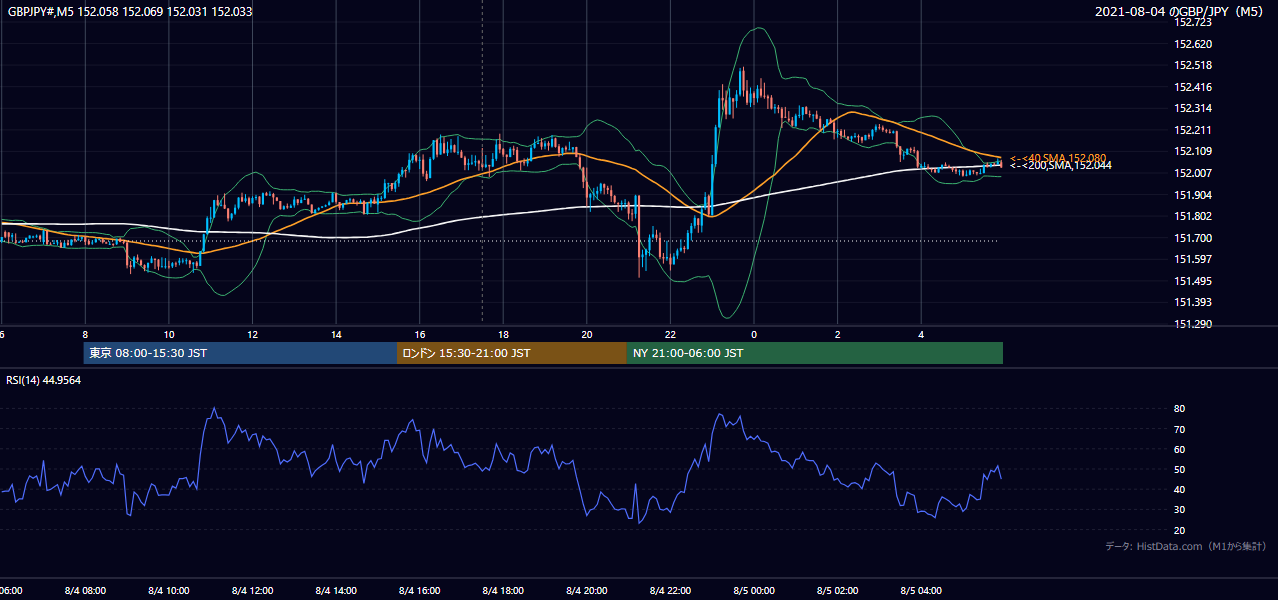Image resolution: width=1278 pixels, height=600 pixels.
Task: Click price axis value 152.416
Action: (x=1194, y=87)
